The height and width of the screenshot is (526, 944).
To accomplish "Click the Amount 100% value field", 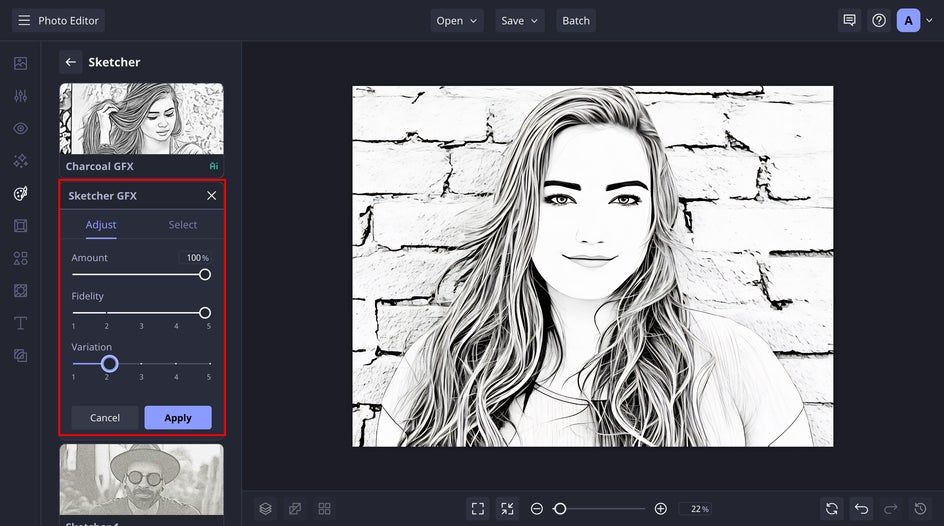I will 195,258.
